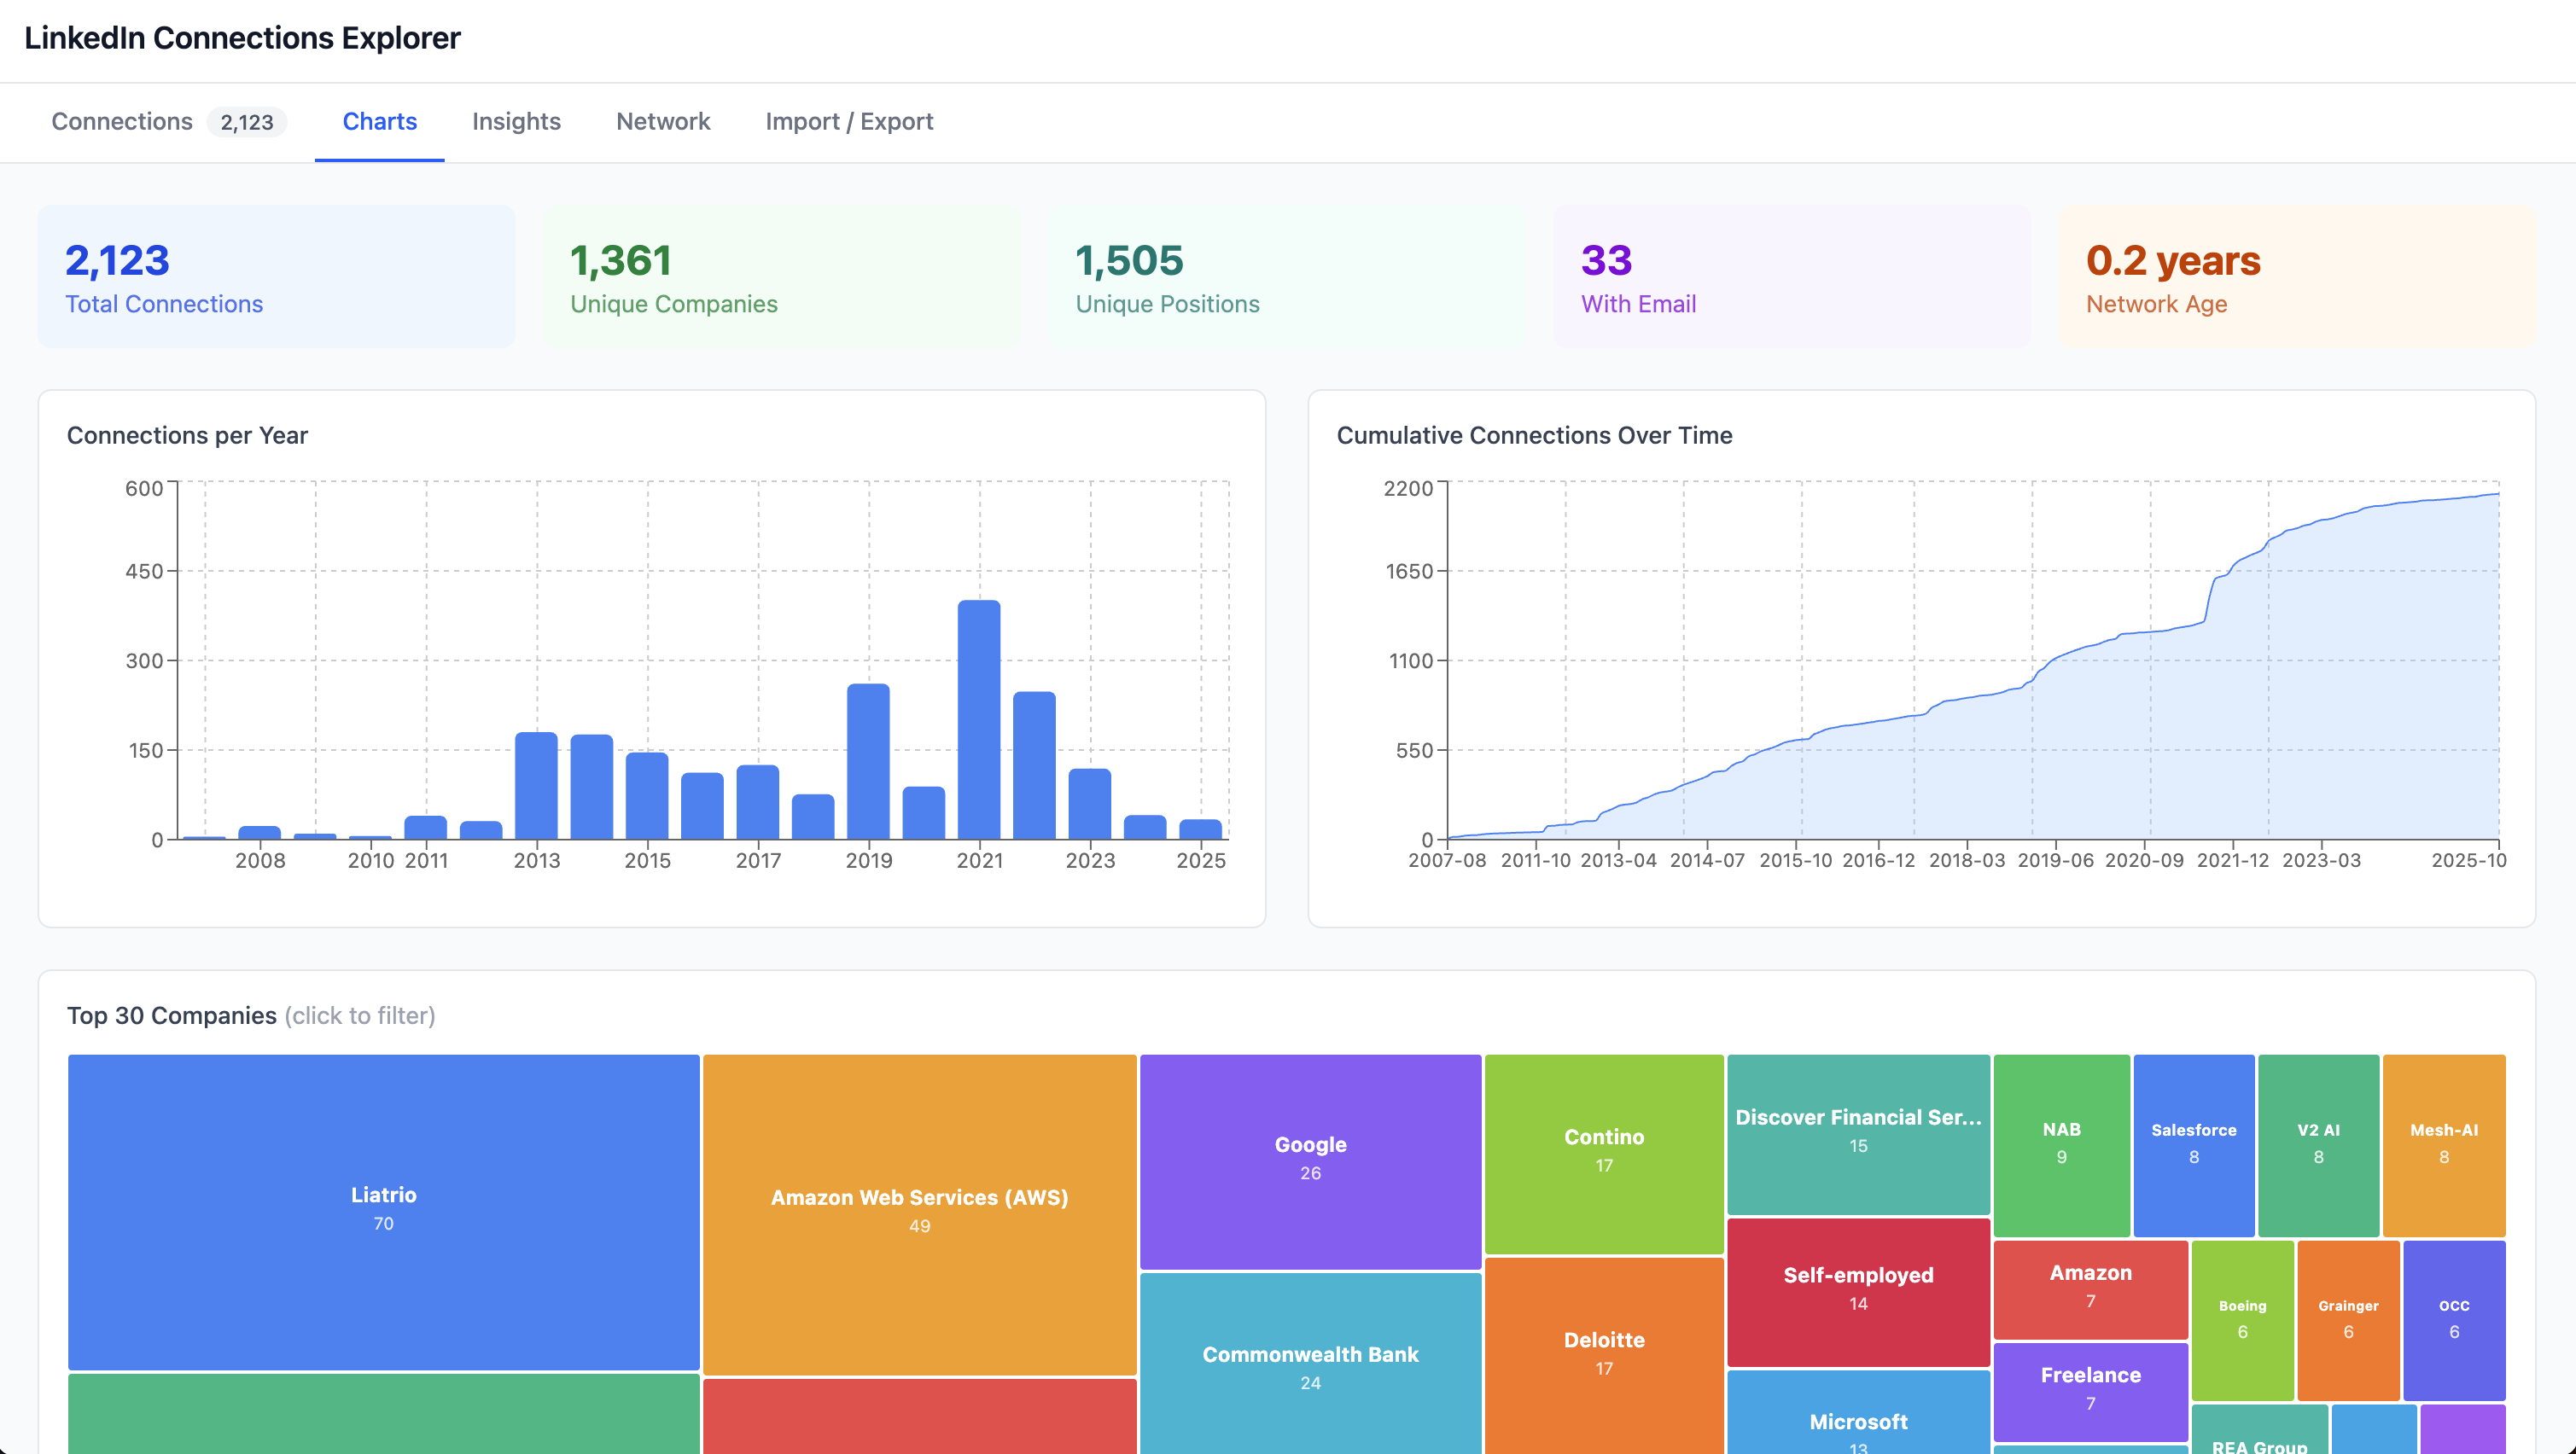
Task: Click the 2019 bar in Connections per Year
Action: coord(868,762)
